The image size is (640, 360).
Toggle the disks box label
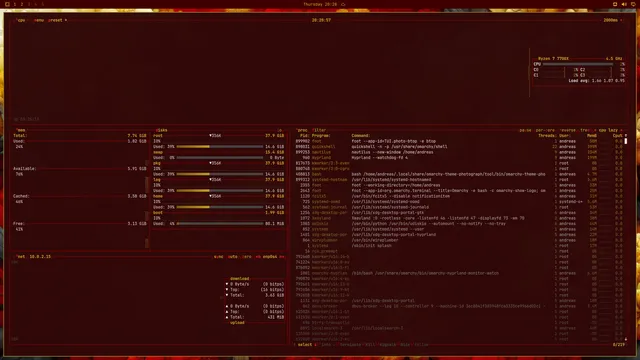161,130
